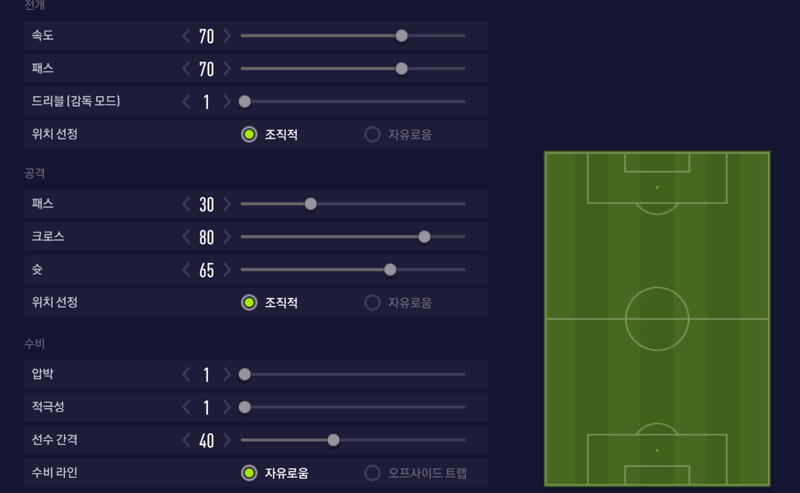Click the 슛 slider handle at 65
Screen dimensions: 800x493
click(x=390, y=269)
